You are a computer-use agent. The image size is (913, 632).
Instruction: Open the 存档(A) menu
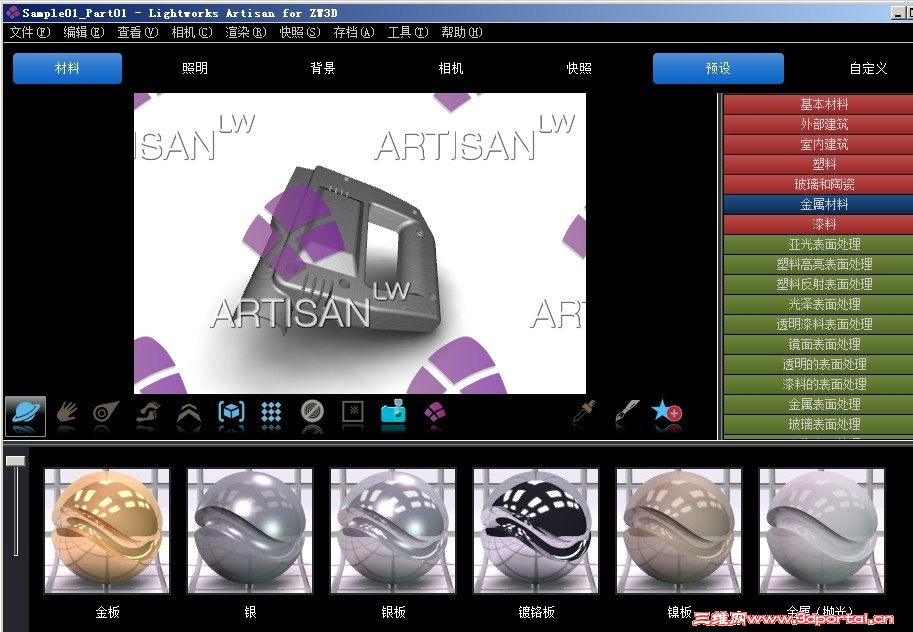coord(354,32)
